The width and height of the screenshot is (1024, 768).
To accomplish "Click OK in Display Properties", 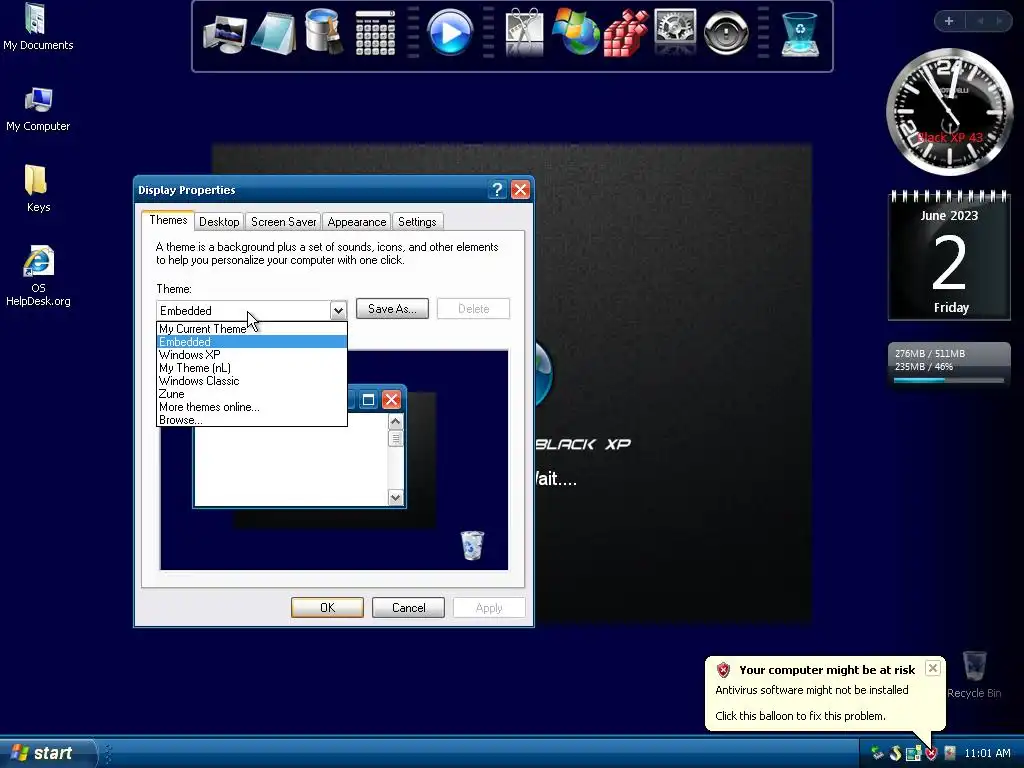I will pos(327,607).
